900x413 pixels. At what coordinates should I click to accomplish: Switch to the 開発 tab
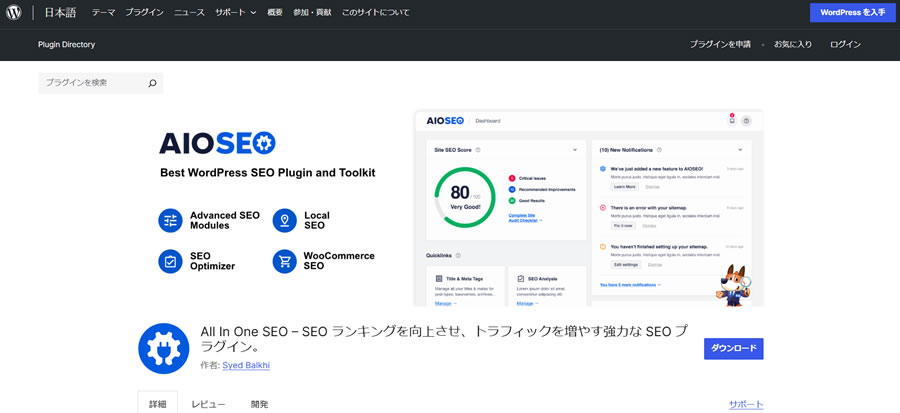259,404
